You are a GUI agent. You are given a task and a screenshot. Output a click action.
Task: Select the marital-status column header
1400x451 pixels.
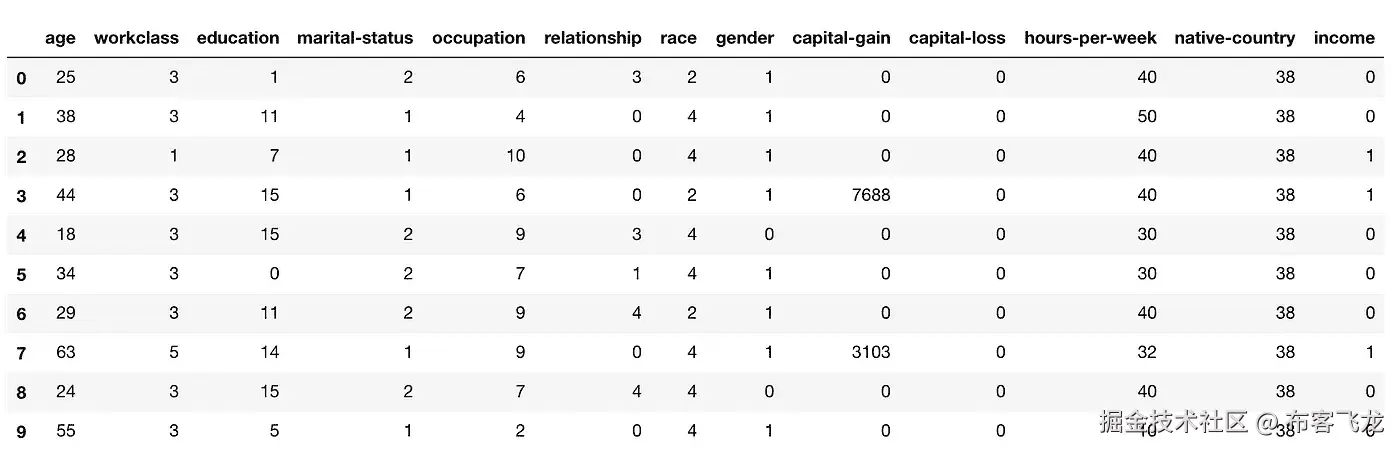coord(355,38)
